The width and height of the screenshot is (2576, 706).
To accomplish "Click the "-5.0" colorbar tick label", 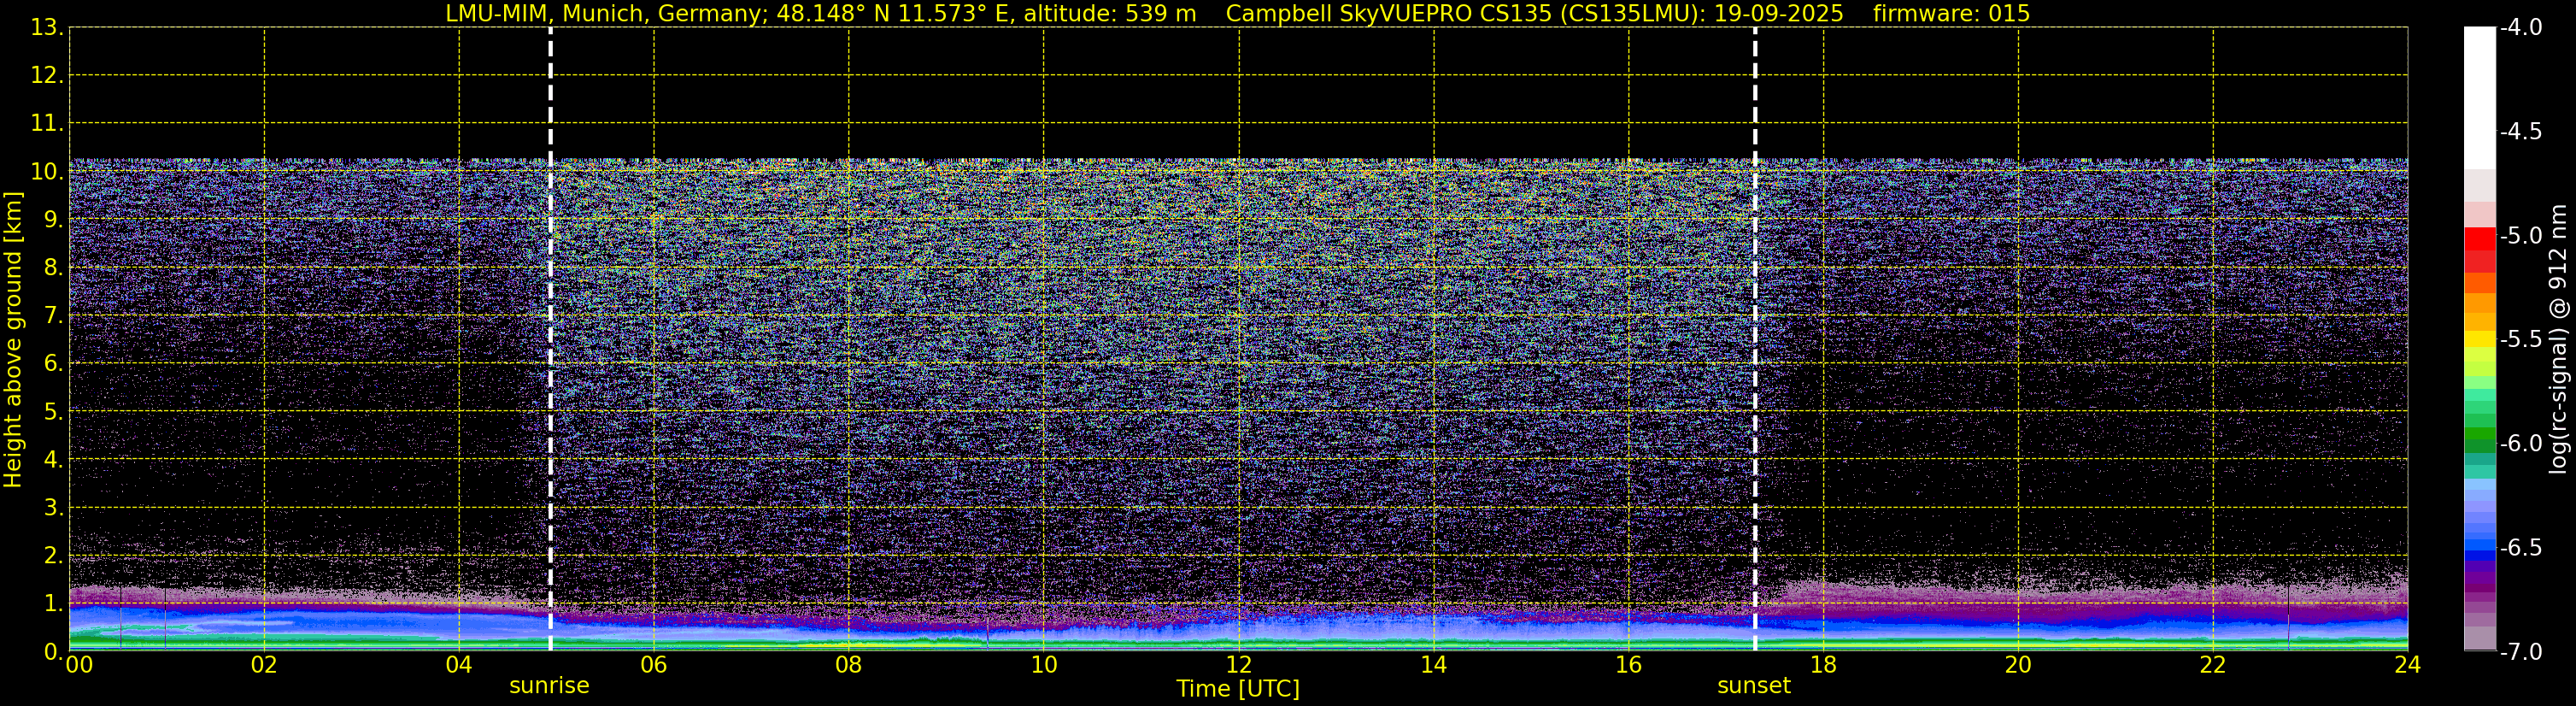I will click(2520, 235).
